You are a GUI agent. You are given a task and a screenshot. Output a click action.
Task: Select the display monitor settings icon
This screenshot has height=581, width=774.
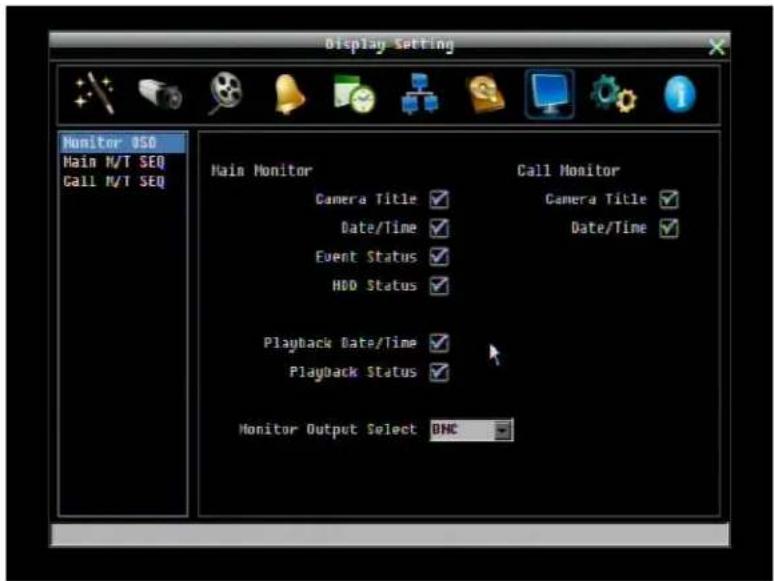[x=549, y=94]
